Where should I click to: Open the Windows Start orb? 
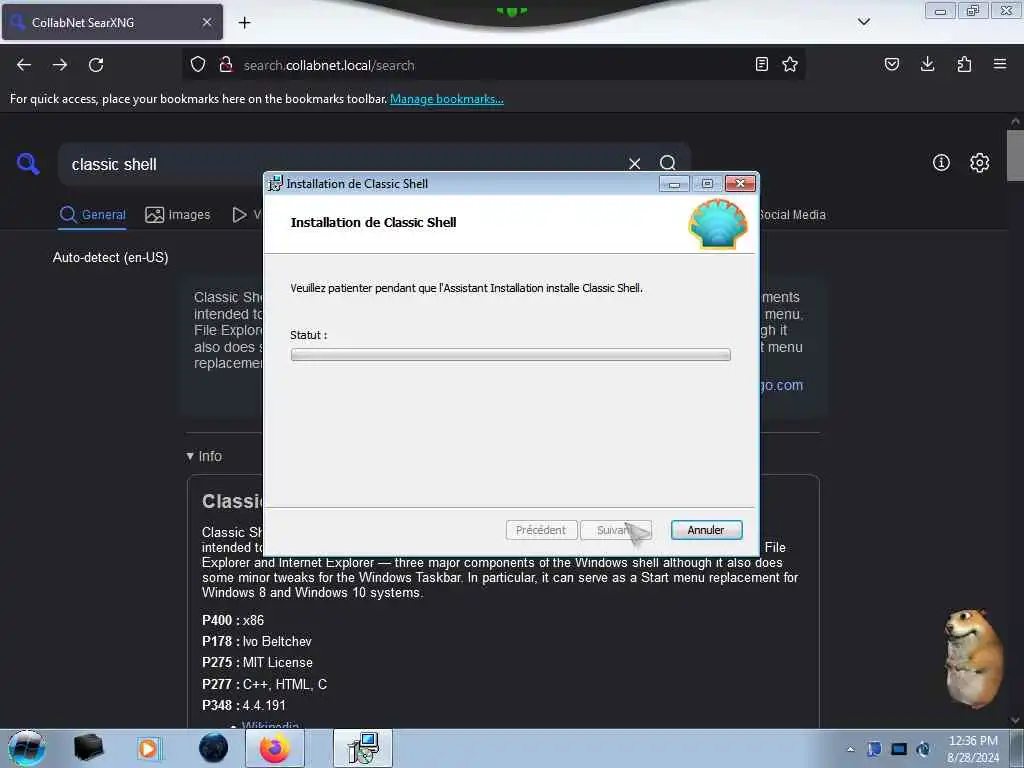pos(26,748)
